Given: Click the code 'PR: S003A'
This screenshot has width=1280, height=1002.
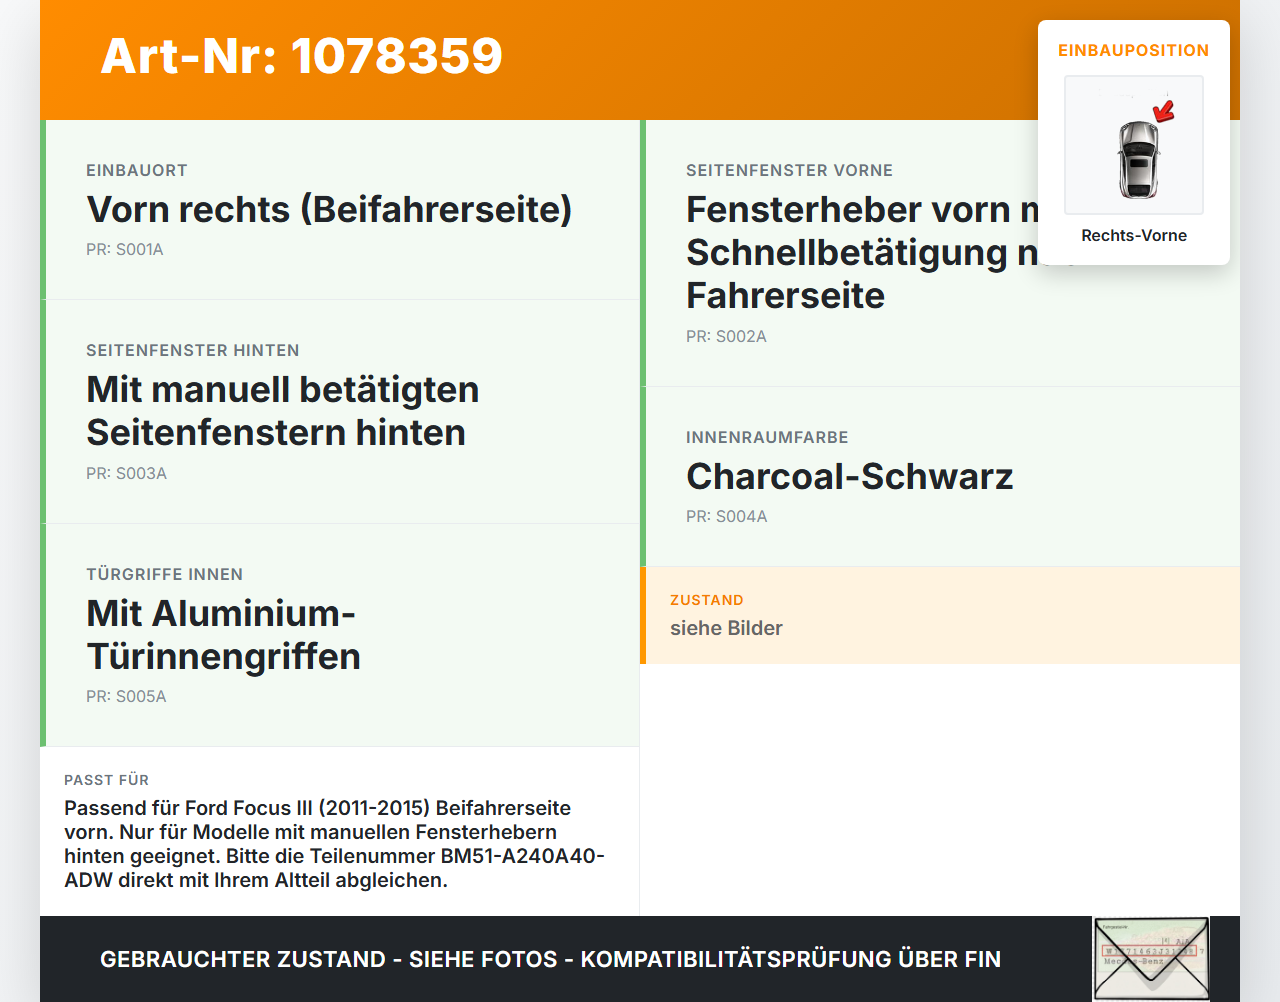Looking at the screenshot, I should tap(127, 473).
